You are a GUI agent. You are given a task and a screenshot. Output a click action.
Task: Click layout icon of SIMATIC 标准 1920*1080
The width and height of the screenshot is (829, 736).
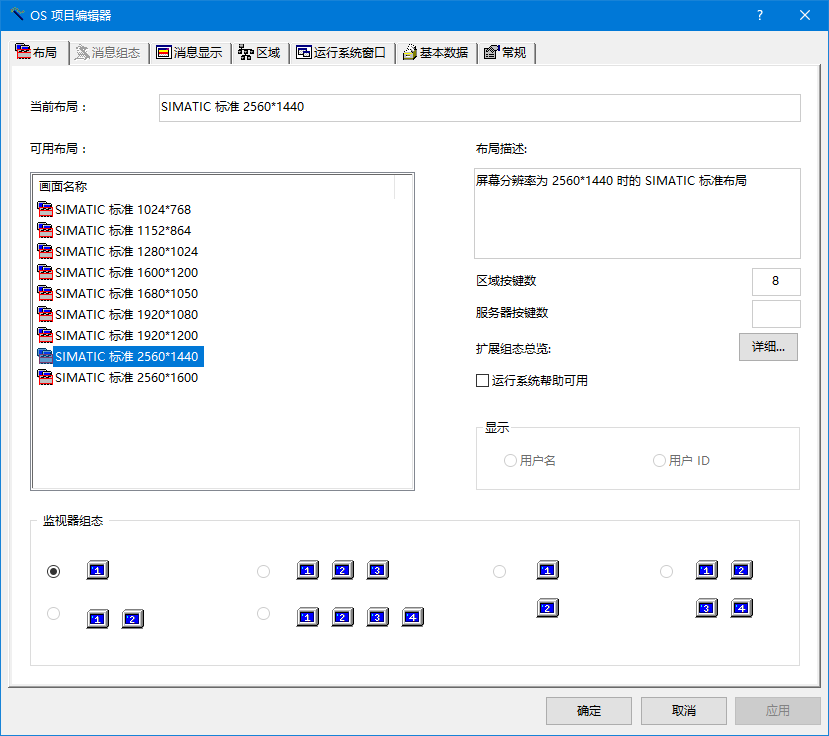tap(45, 315)
